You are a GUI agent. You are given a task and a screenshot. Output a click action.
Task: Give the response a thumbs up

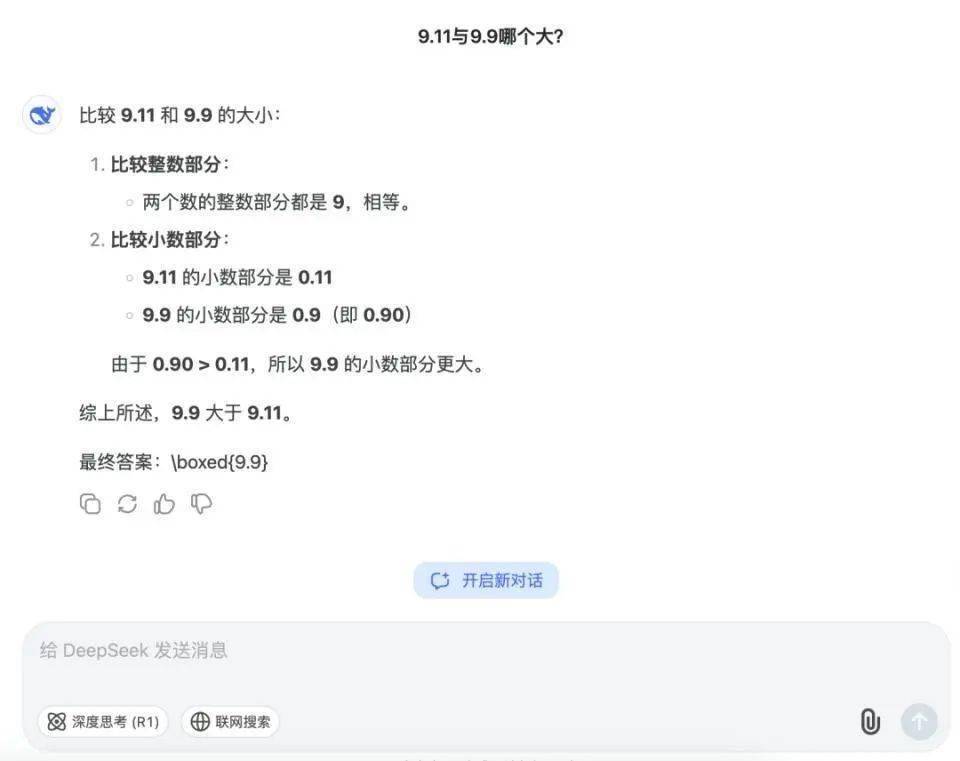tap(164, 504)
